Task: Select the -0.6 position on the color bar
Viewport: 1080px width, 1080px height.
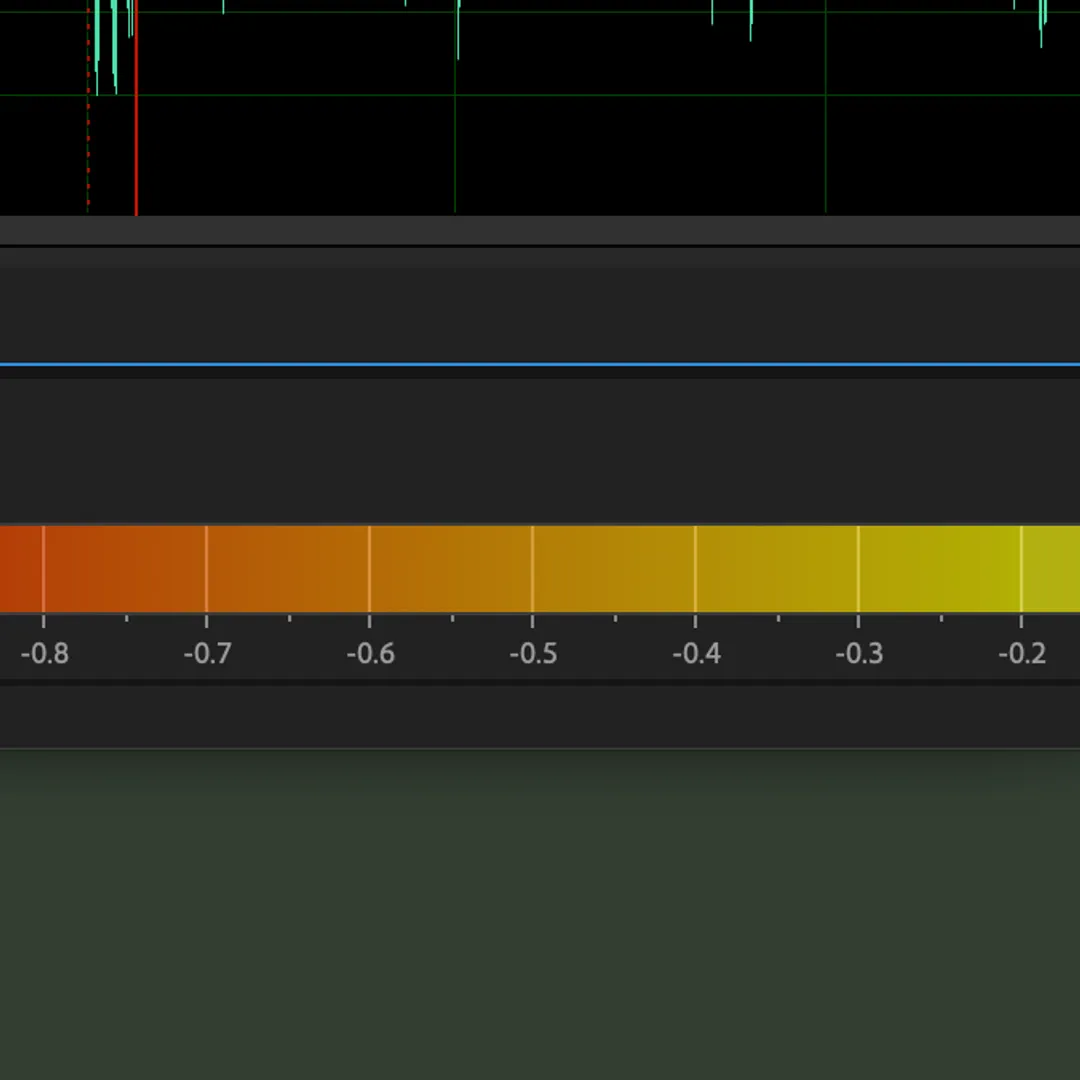Action: click(x=369, y=568)
